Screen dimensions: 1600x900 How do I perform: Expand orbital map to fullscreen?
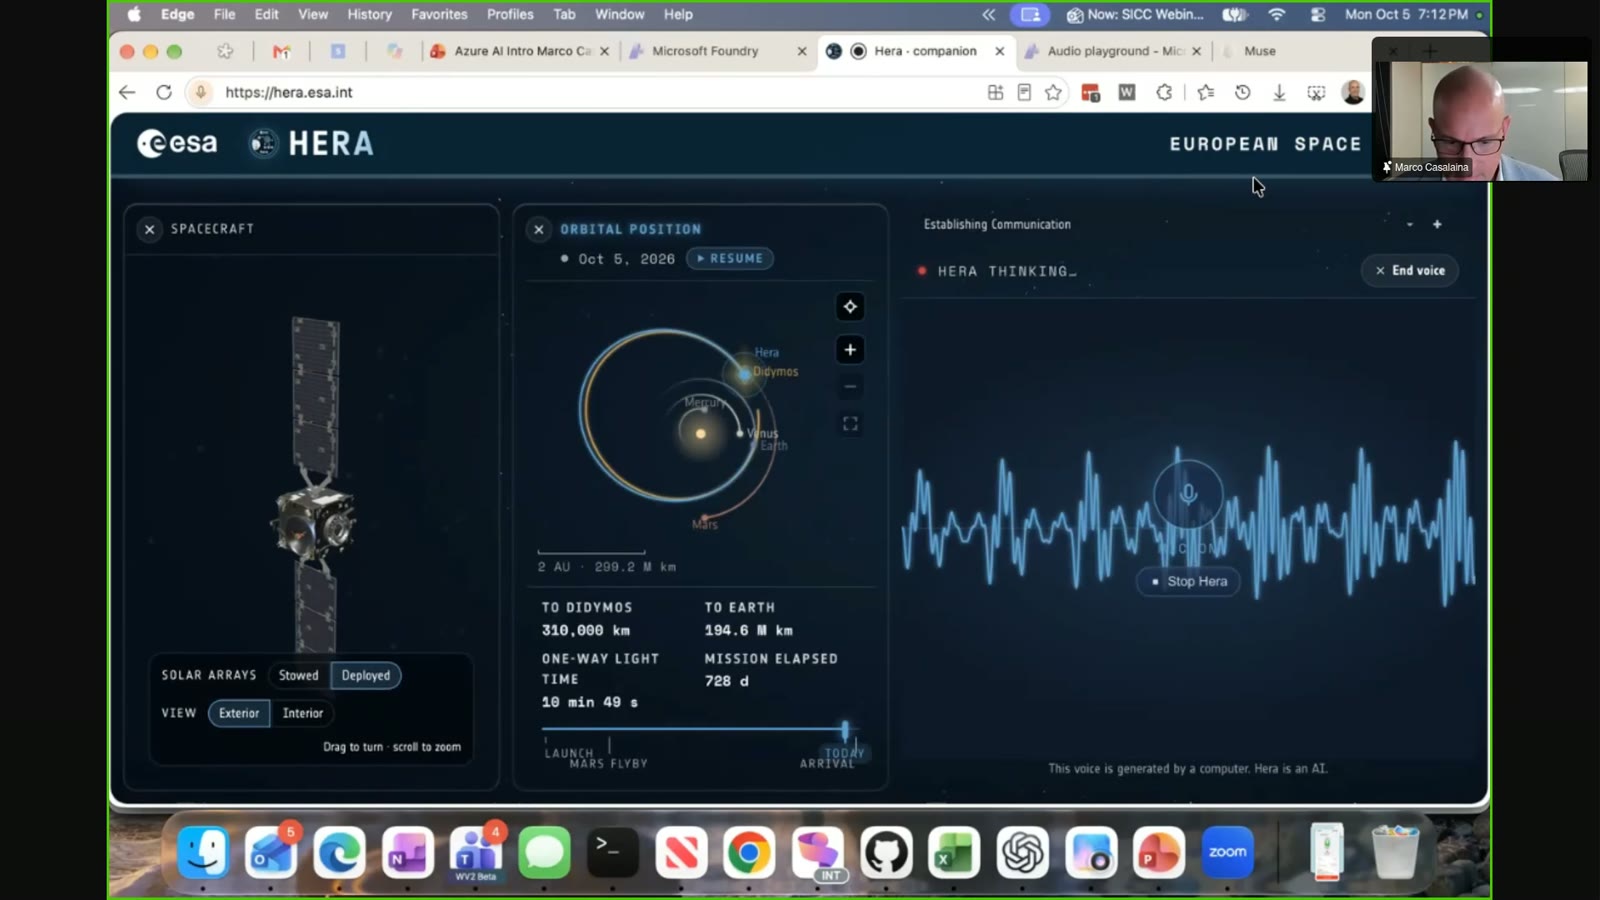tap(850, 424)
